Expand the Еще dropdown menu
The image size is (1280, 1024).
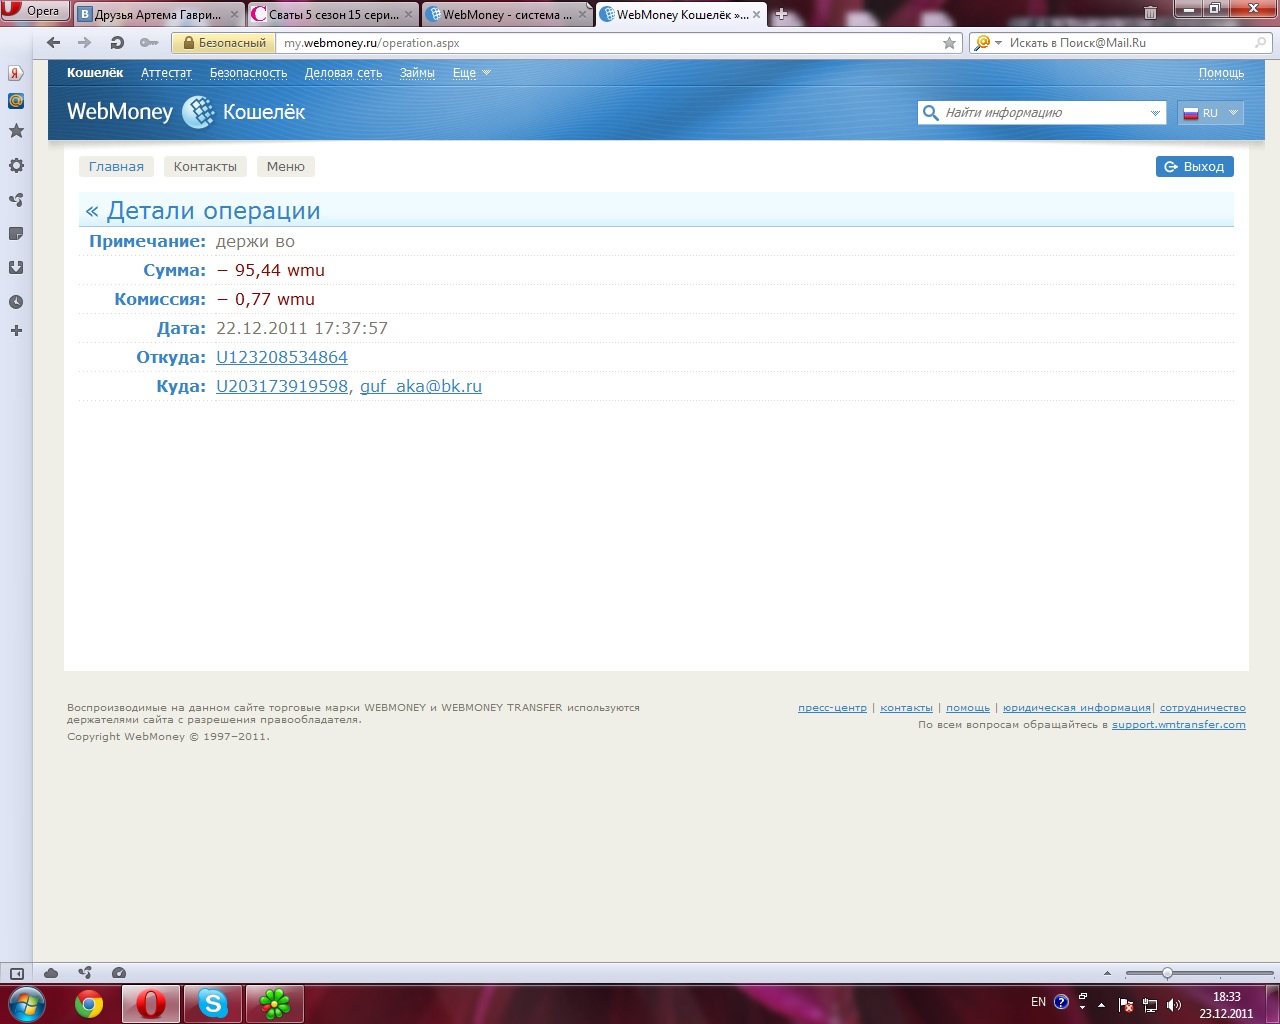pyautogui.click(x=471, y=73)
